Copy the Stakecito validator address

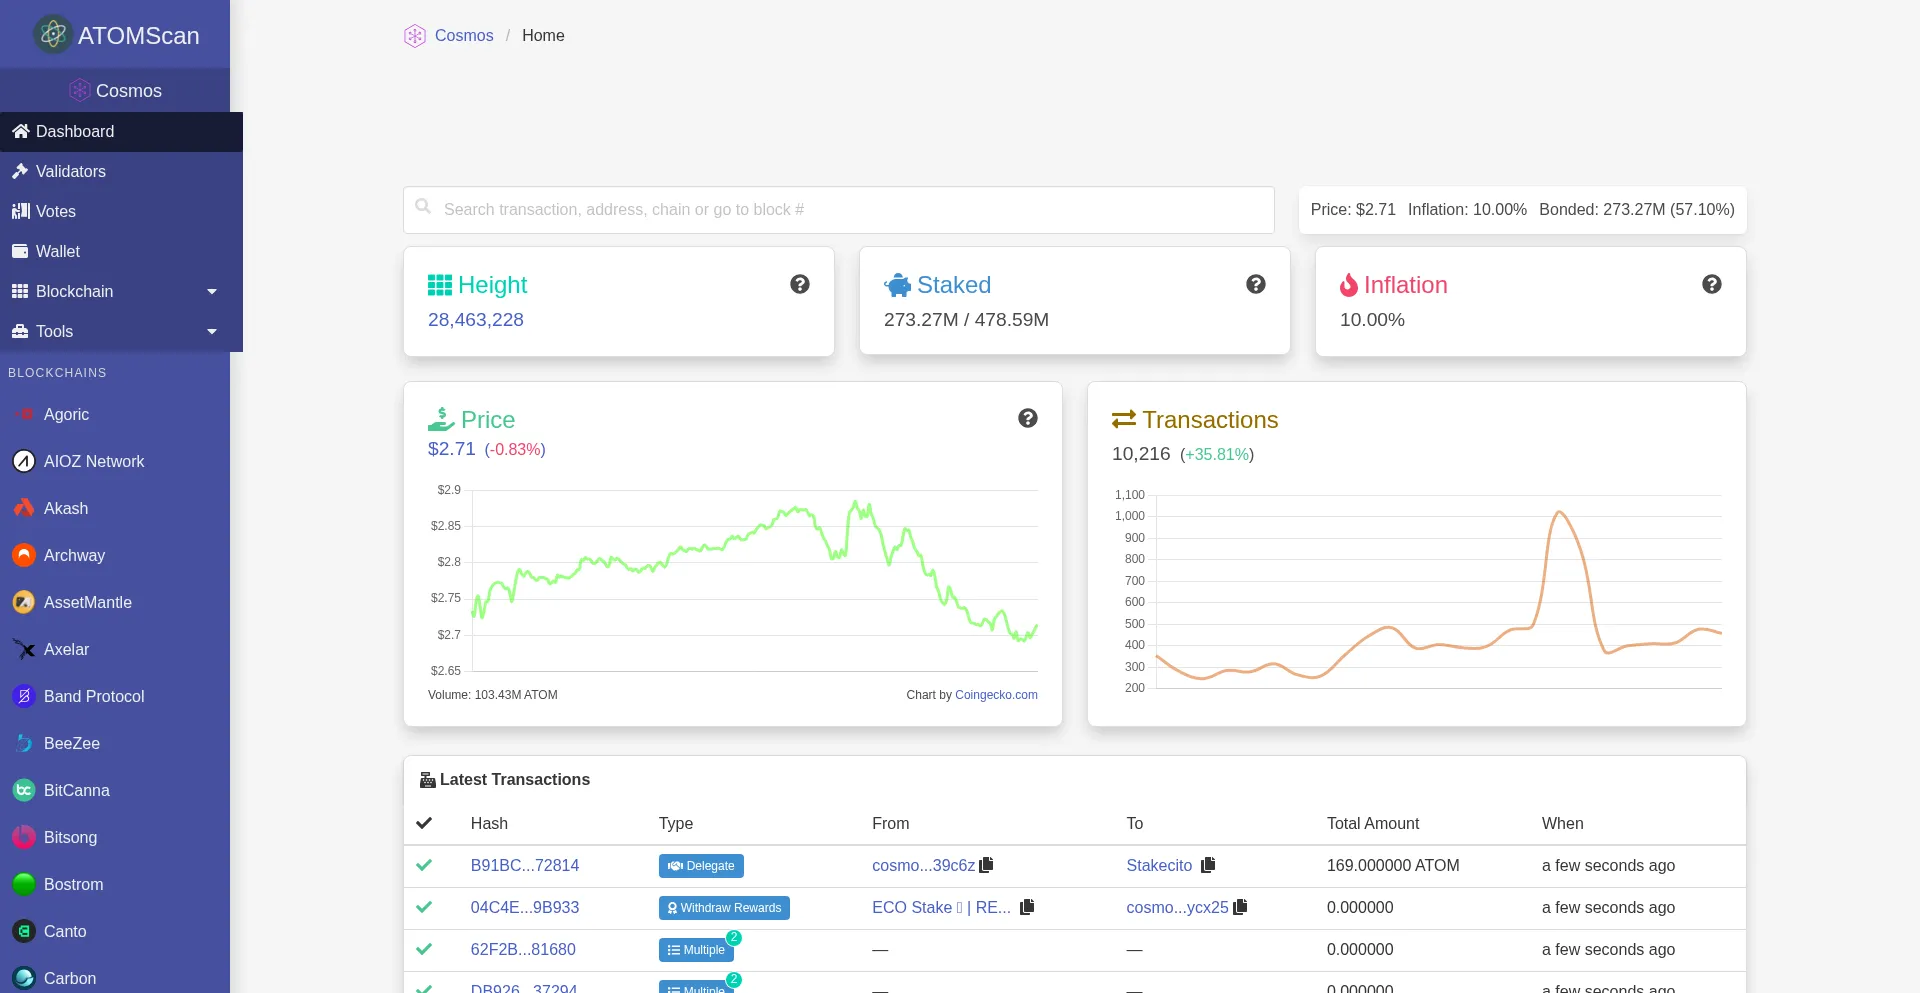pos(1208,865)
